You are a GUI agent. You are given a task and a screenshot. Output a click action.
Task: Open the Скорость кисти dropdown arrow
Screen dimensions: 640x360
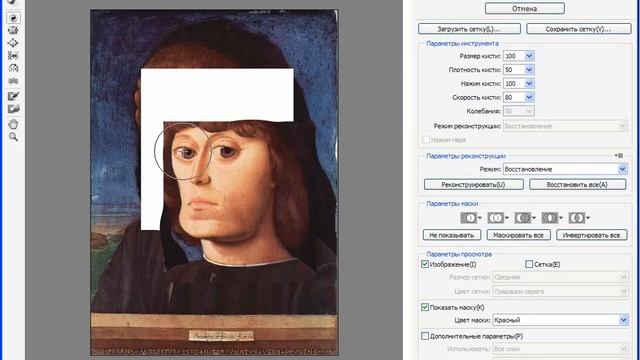tap(529, 98)
